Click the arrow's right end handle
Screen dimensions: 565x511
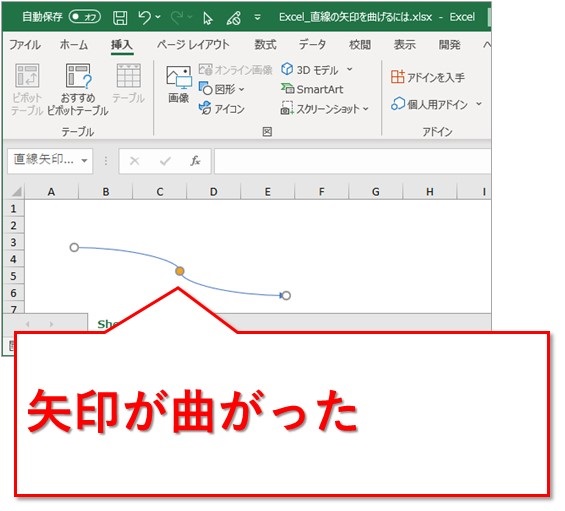click(286, 296)
